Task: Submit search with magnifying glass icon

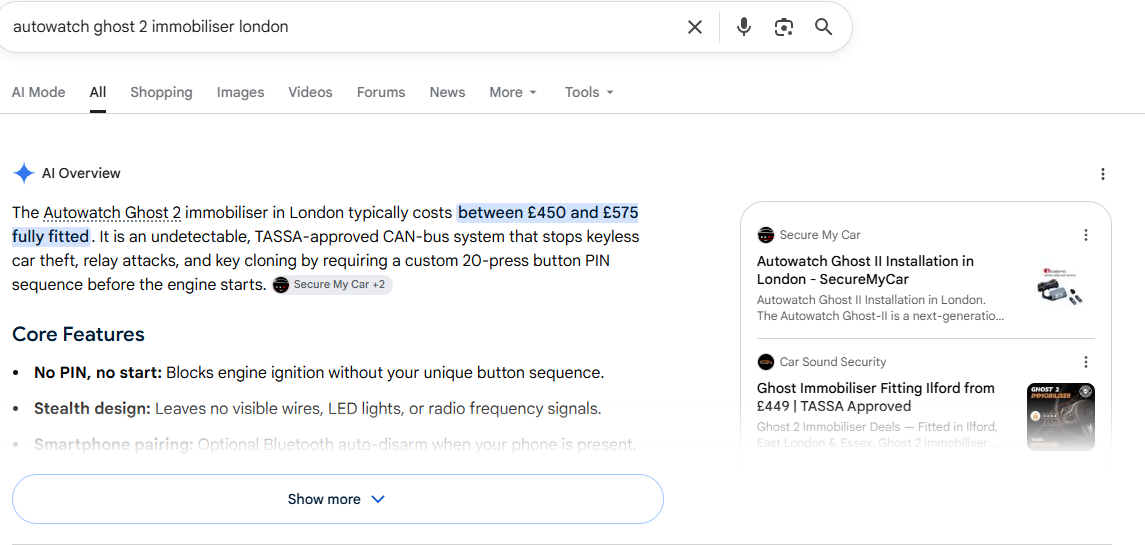Action: point(824,27)
